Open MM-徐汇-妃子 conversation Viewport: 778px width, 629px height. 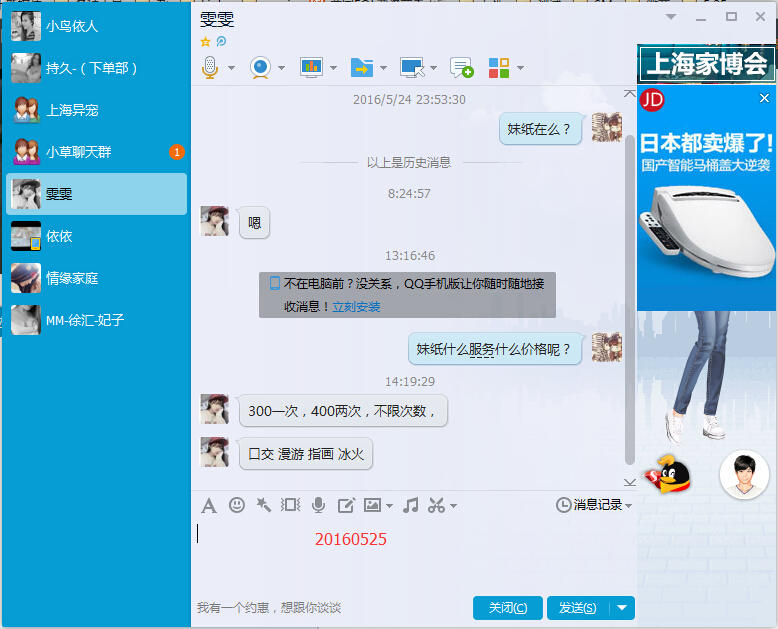point(96,320)
